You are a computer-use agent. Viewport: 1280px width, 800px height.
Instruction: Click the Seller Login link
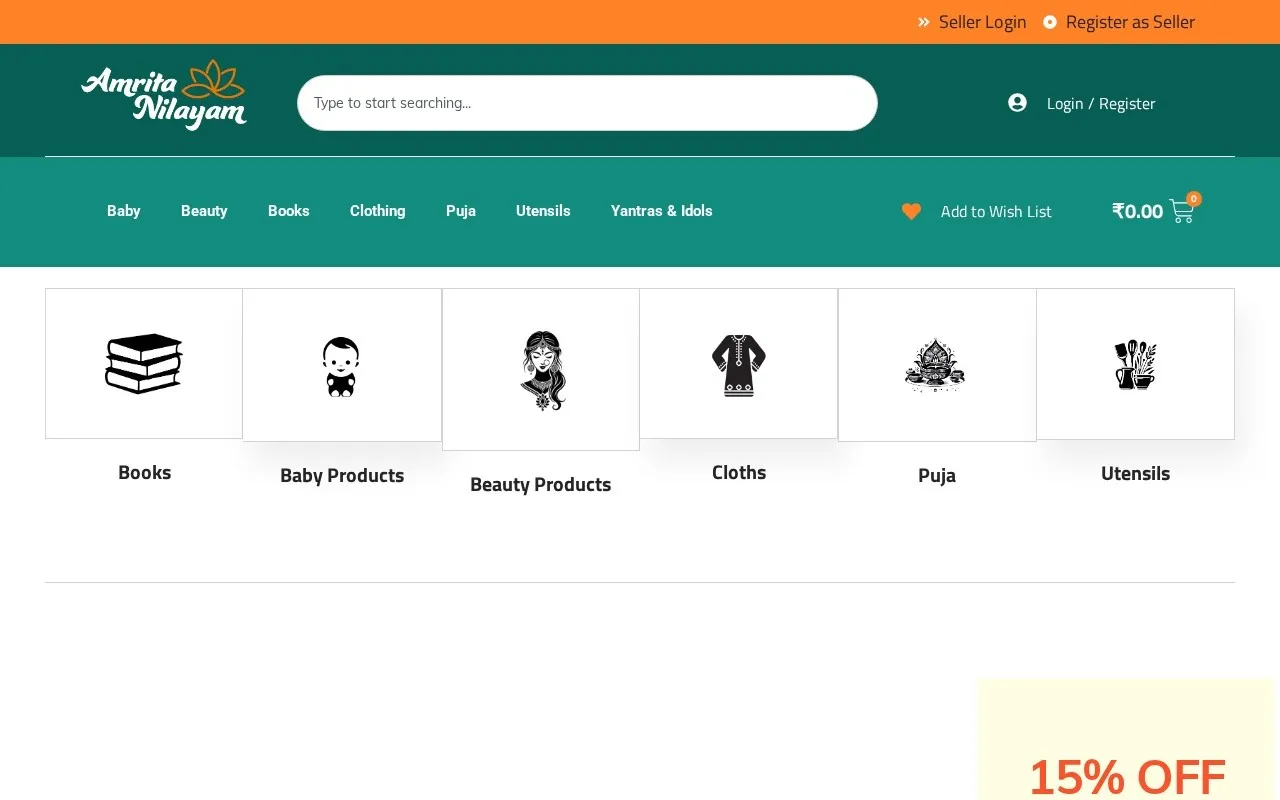[x=983, y=22]
